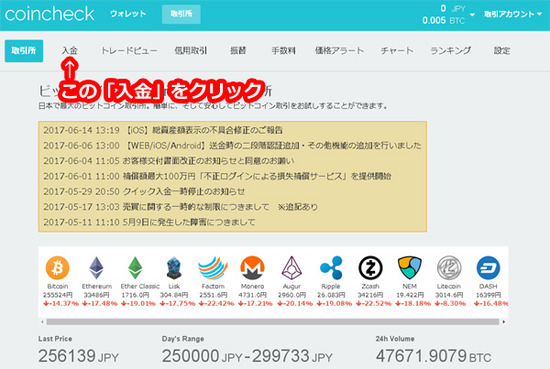Image resolution: width=550 pixels, height=369 pixels.
Task: Select the Ethereum diamond icon
Action: (96, 268)
